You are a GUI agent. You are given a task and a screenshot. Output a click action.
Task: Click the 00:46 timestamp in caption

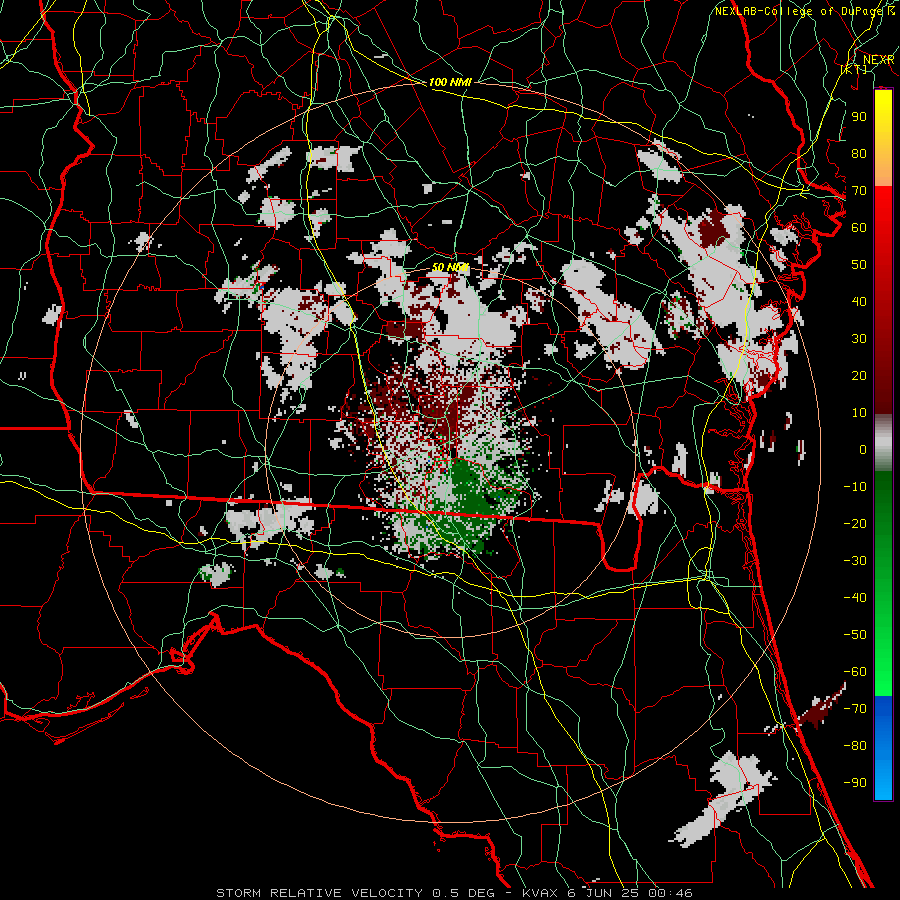tap(670, 893)
